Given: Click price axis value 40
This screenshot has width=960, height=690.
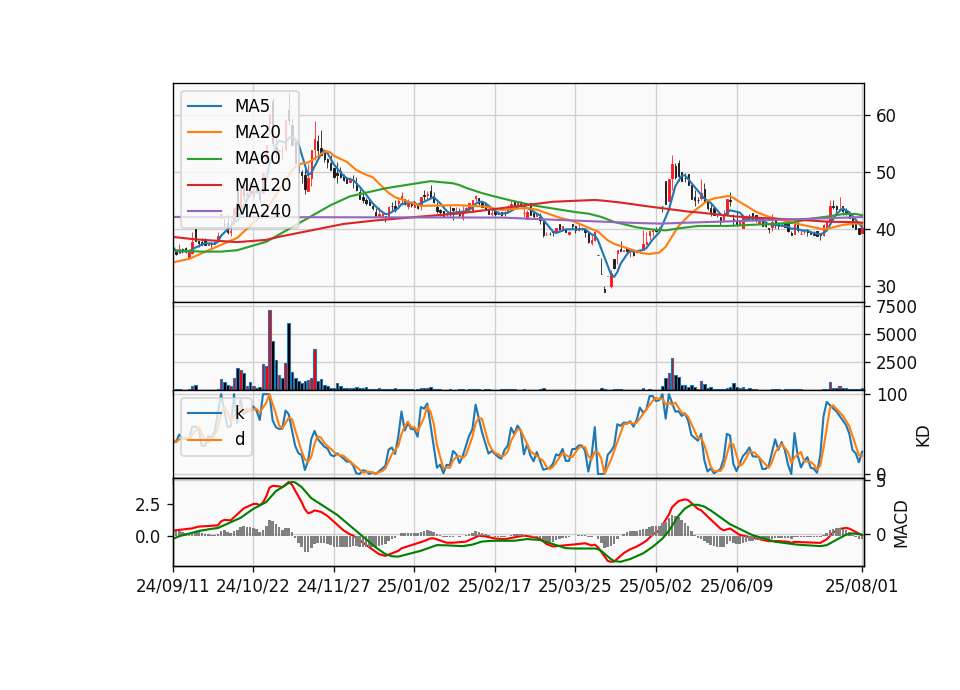Looking at the screenshot, I should point(885,230).
